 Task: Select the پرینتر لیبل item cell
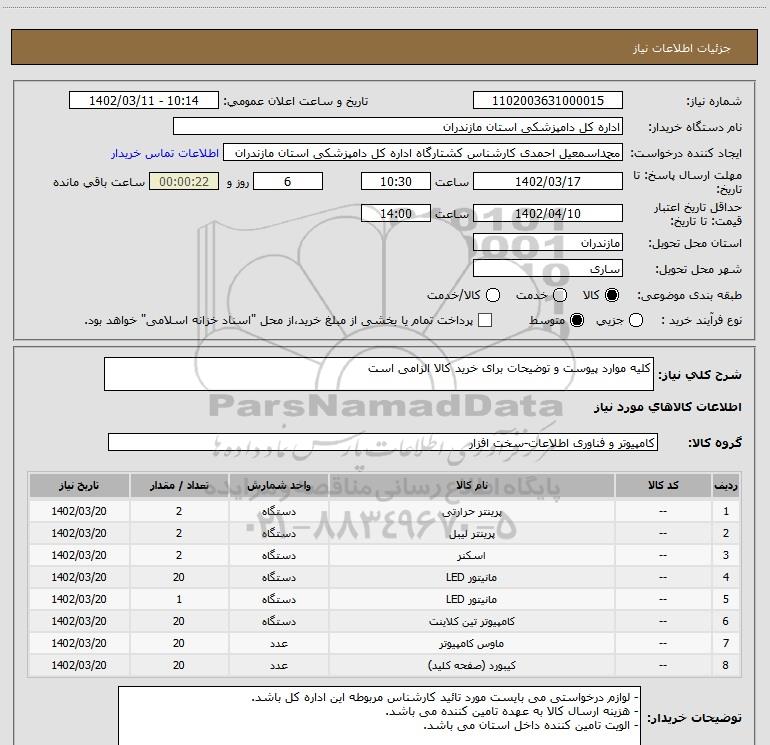(471, 533)
